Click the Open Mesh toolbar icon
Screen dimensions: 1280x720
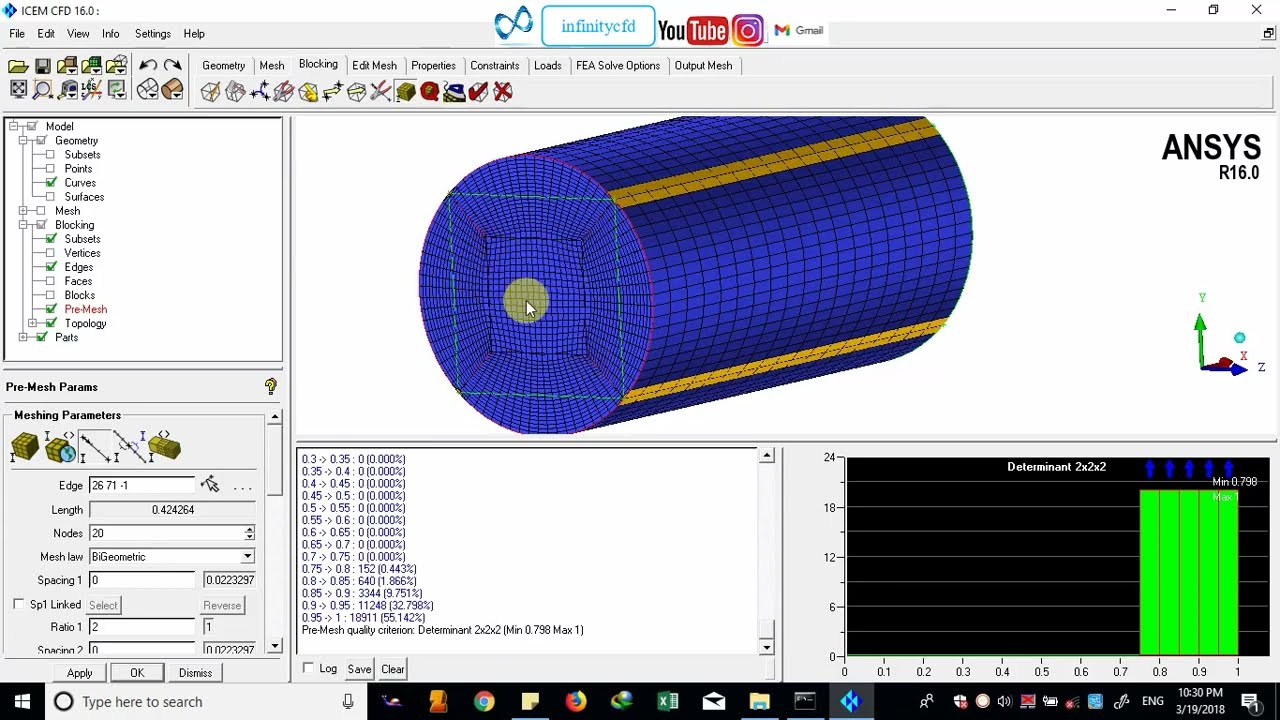92,66
